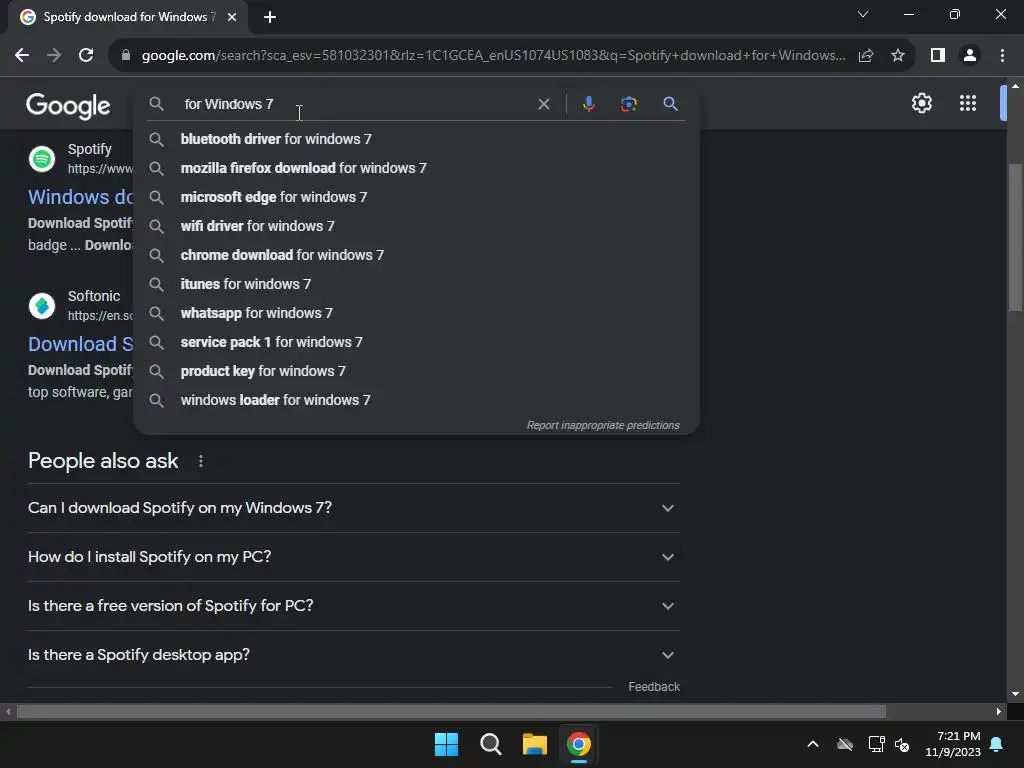This screenshot has height=768, width=1024.
Task: Open the clock showing 7:21 PM
Action: [x=953, y=744]
